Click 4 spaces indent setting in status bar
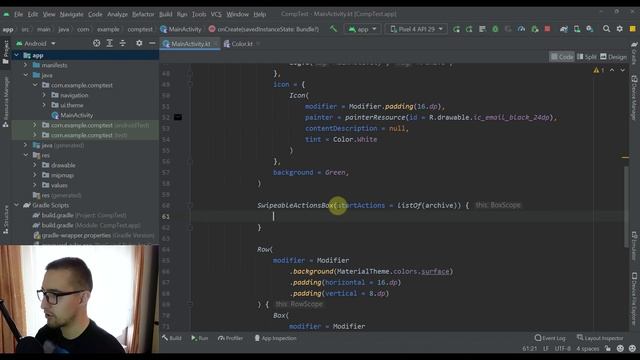 click(x=587, y=349)
